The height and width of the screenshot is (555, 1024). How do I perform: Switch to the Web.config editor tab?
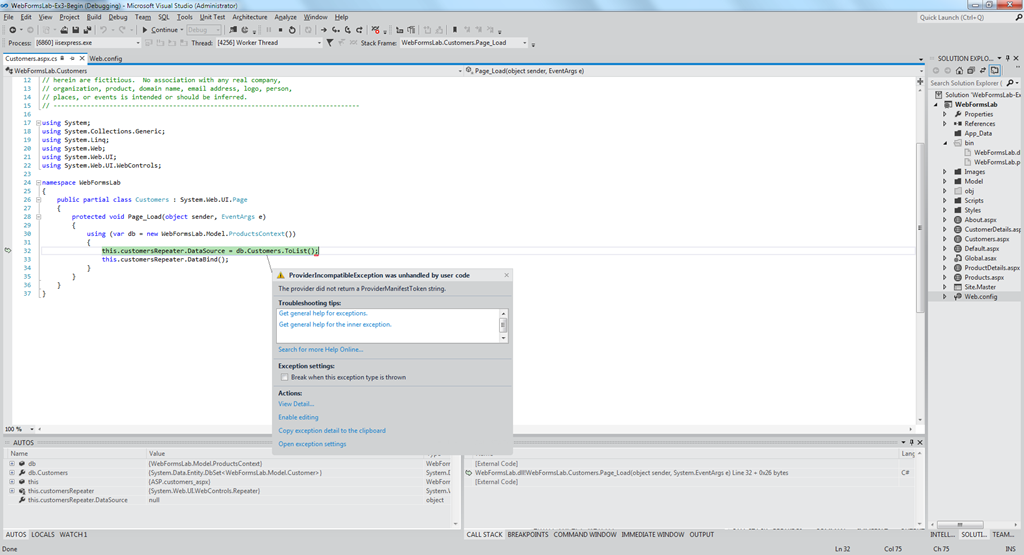point(105,59)
